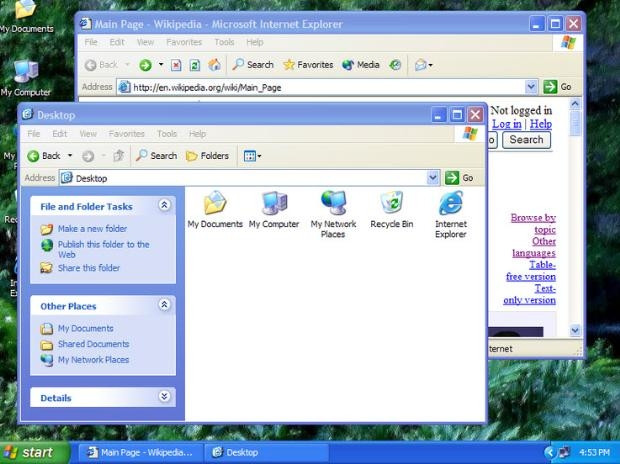This screenshot has height=464, width=620.
Task: Select My Documents icon in Desktop folder view
Action: (215, 210)
